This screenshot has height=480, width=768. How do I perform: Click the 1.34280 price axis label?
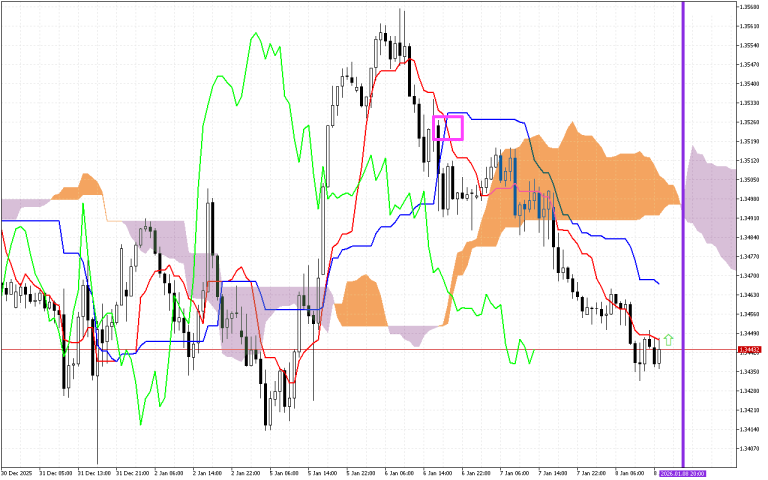pyautogui.click(x=749, y=391)
